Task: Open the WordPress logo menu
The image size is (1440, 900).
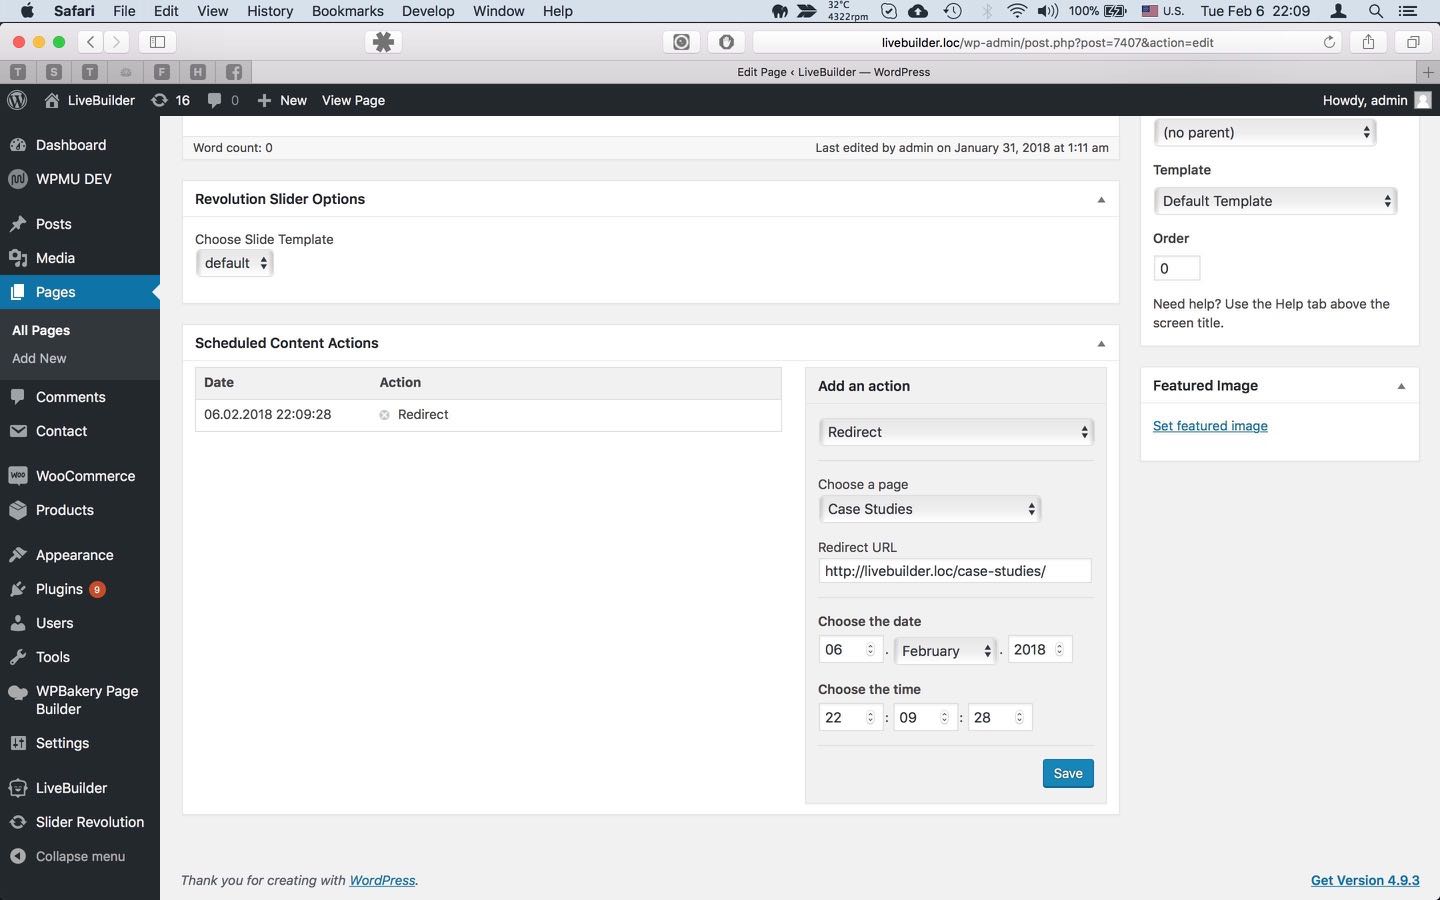Action: tap(17, 100)
